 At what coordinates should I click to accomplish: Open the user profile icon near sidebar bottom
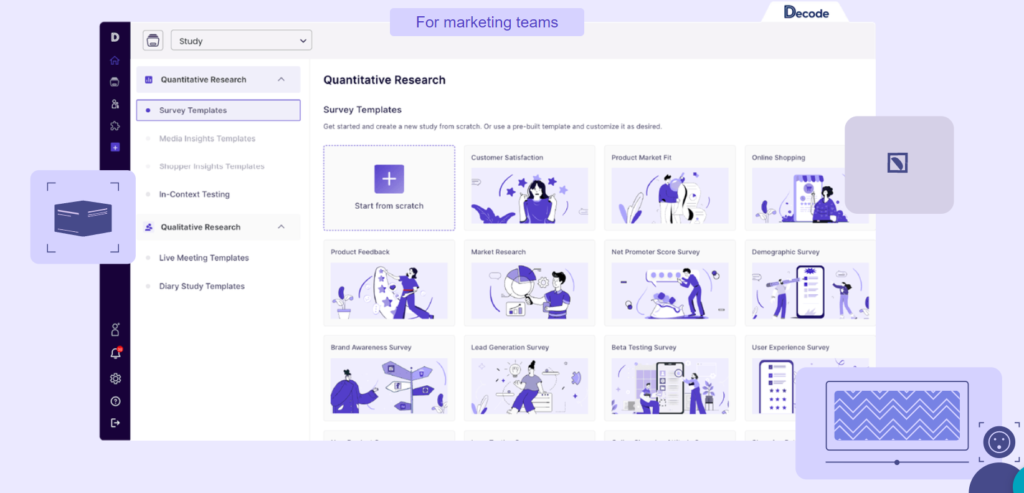click(115, 330)
